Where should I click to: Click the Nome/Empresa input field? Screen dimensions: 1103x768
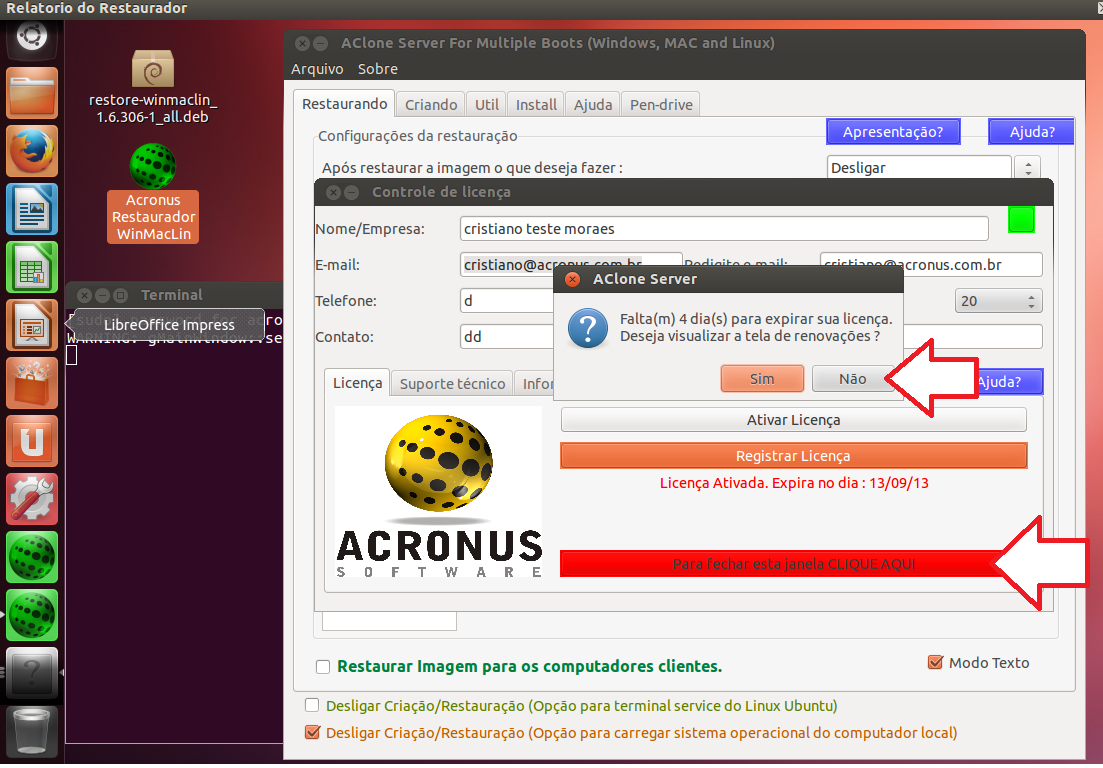tap(724, 229)
